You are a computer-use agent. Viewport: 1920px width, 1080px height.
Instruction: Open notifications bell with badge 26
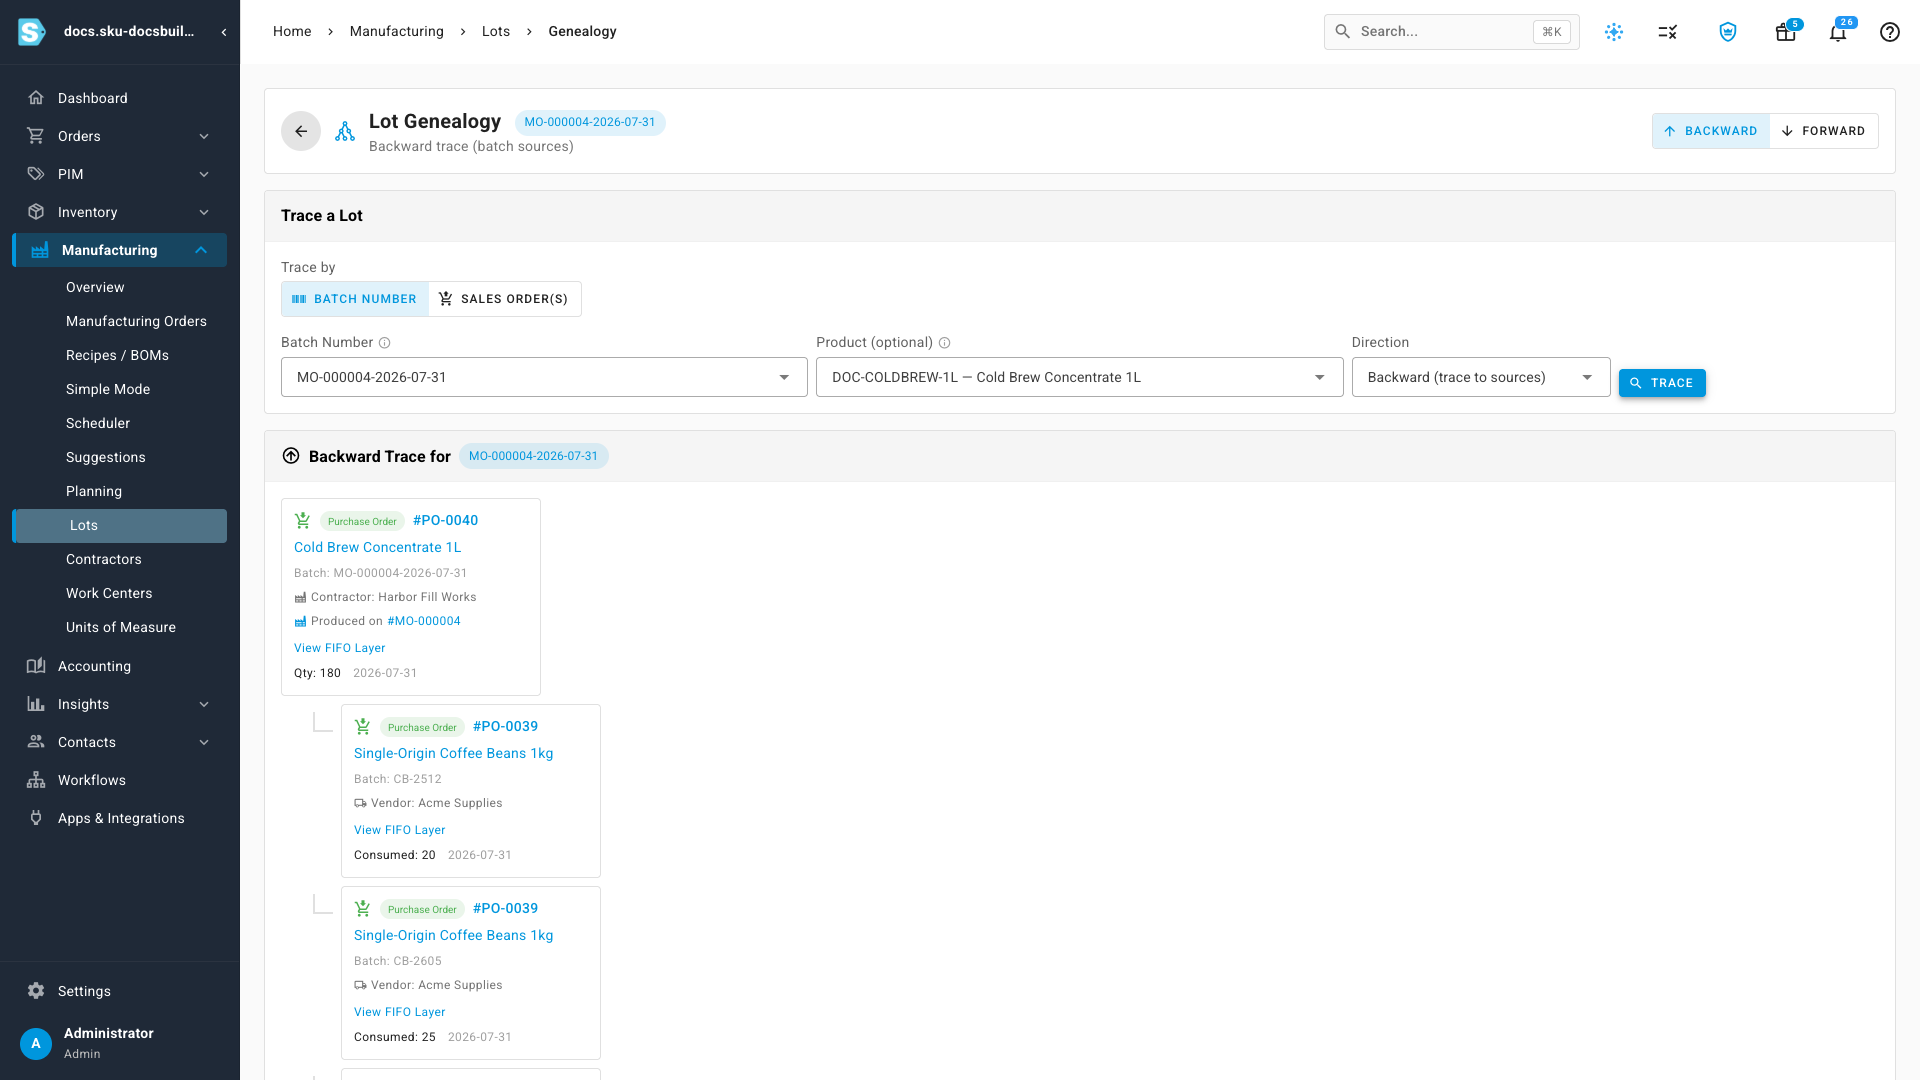[1838, 32]
